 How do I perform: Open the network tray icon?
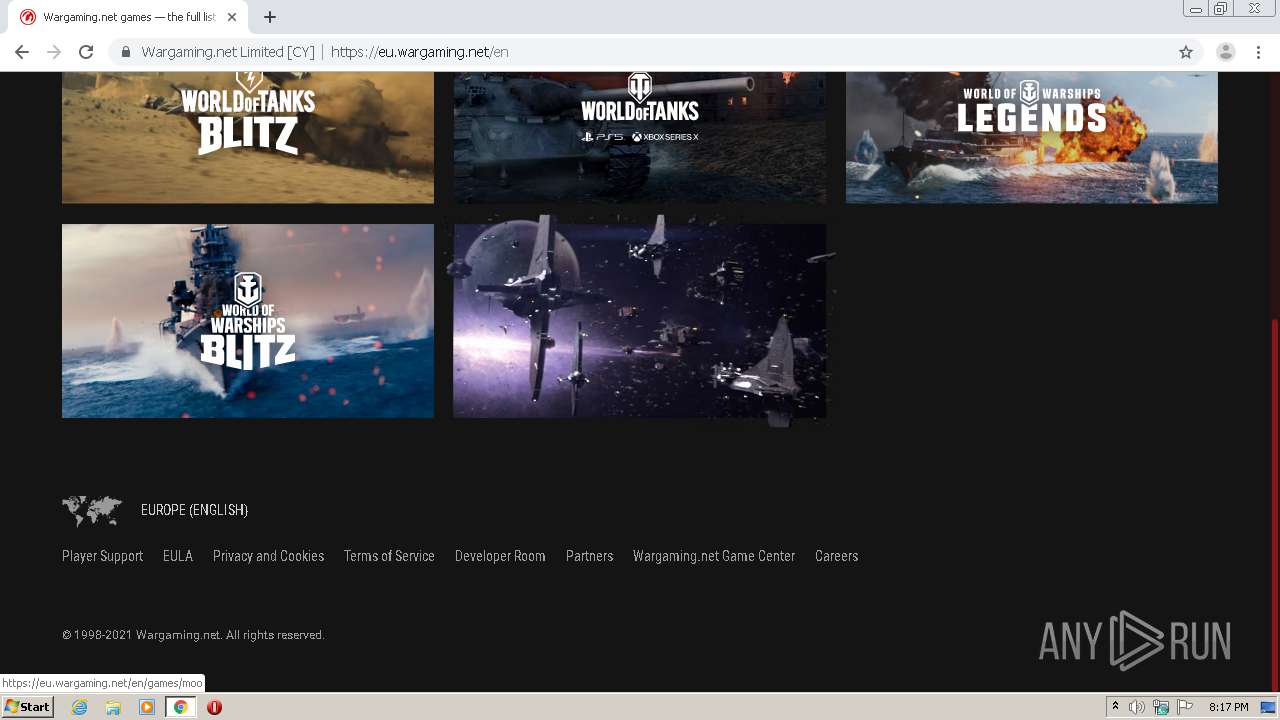click(x=1161, y=707)
